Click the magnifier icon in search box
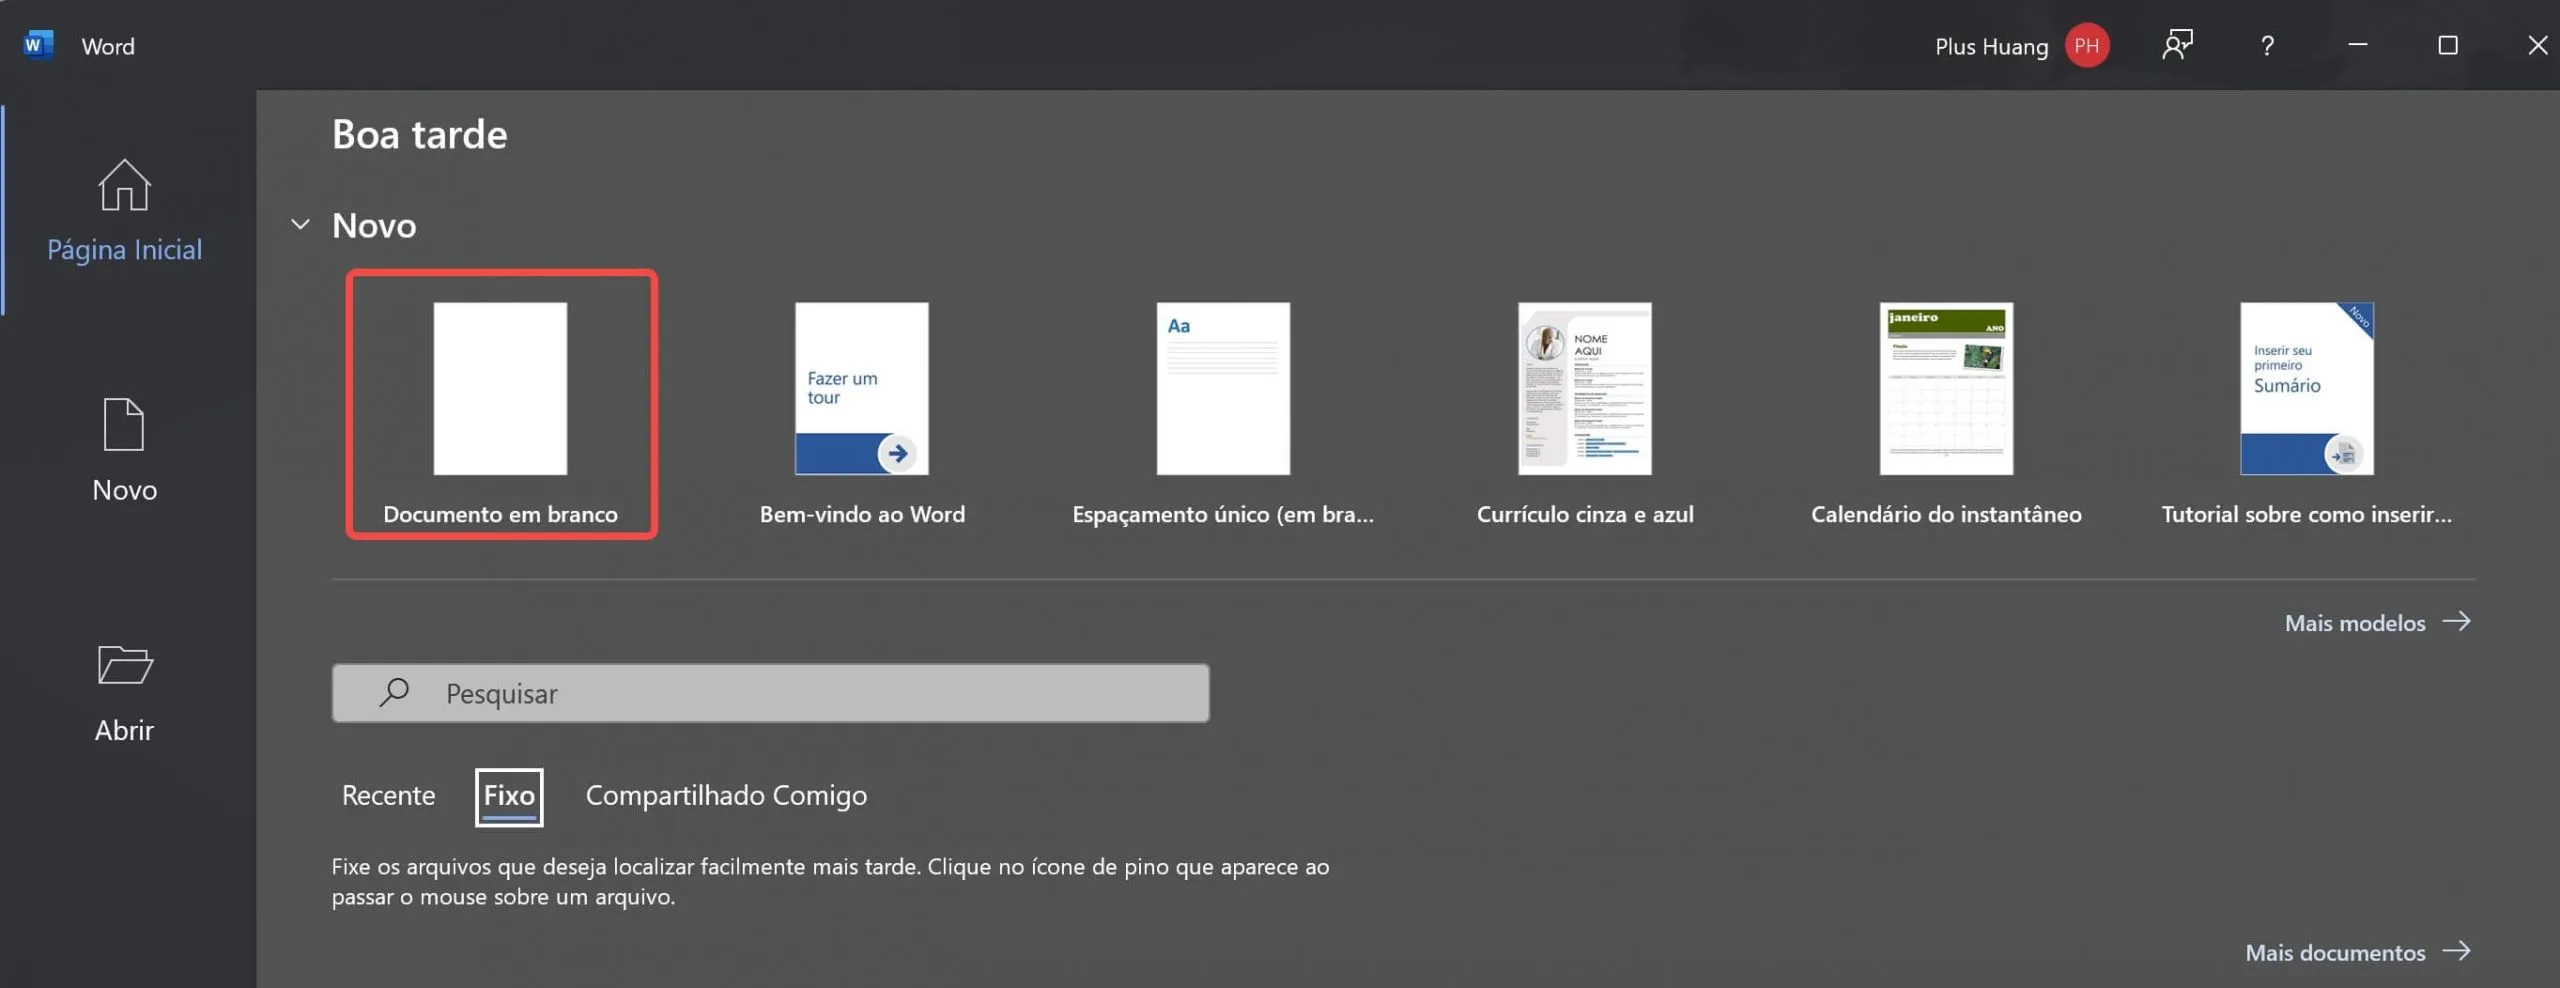The image size is (2560, 988). coord(395,692)
